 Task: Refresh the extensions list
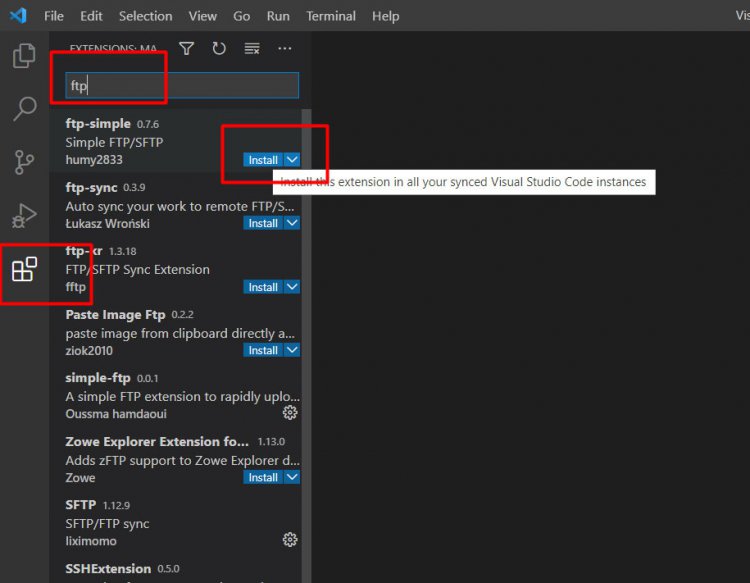point(219,48)
